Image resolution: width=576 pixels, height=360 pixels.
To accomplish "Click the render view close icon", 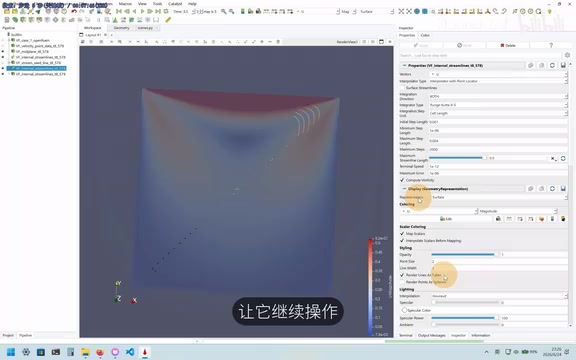I will (390, 42).
